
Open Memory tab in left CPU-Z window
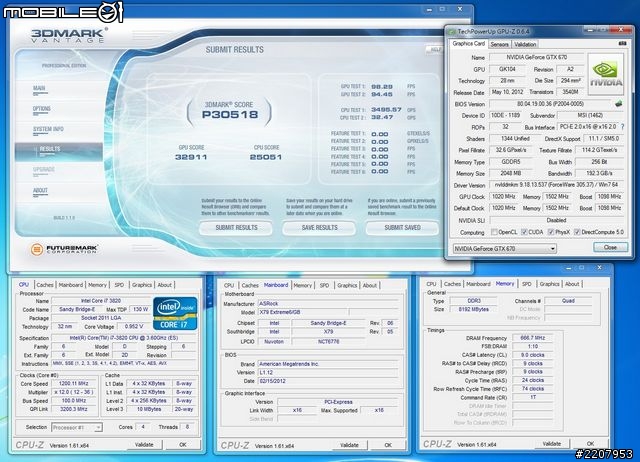pyautogui.click(x=97, y=285)
